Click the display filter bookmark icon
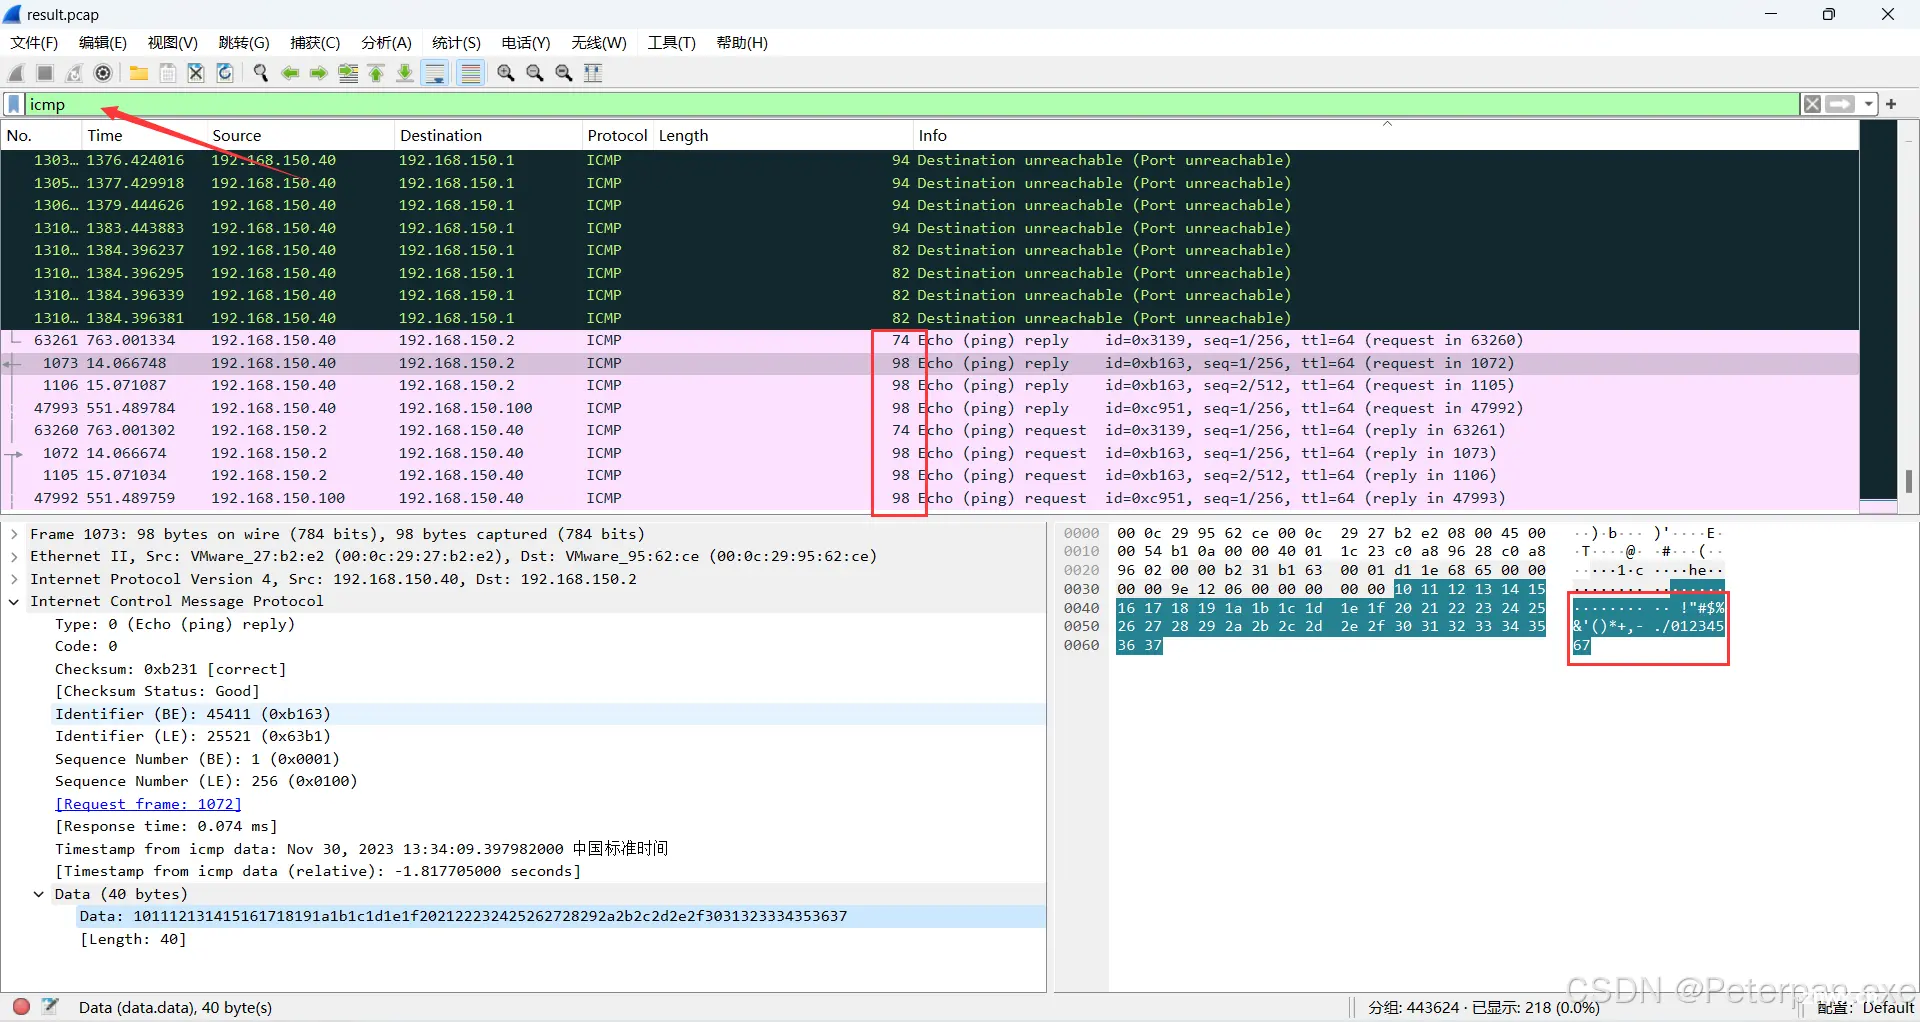Screen dimensions: 1920x1022 (14, 104)
